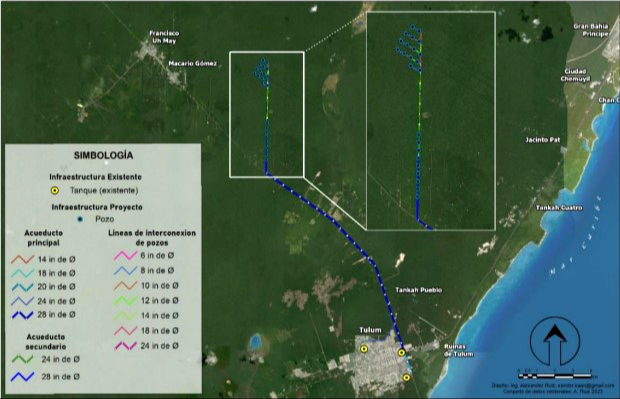
Task: Click the Pozo legend dot symbol
Action: 81,219
